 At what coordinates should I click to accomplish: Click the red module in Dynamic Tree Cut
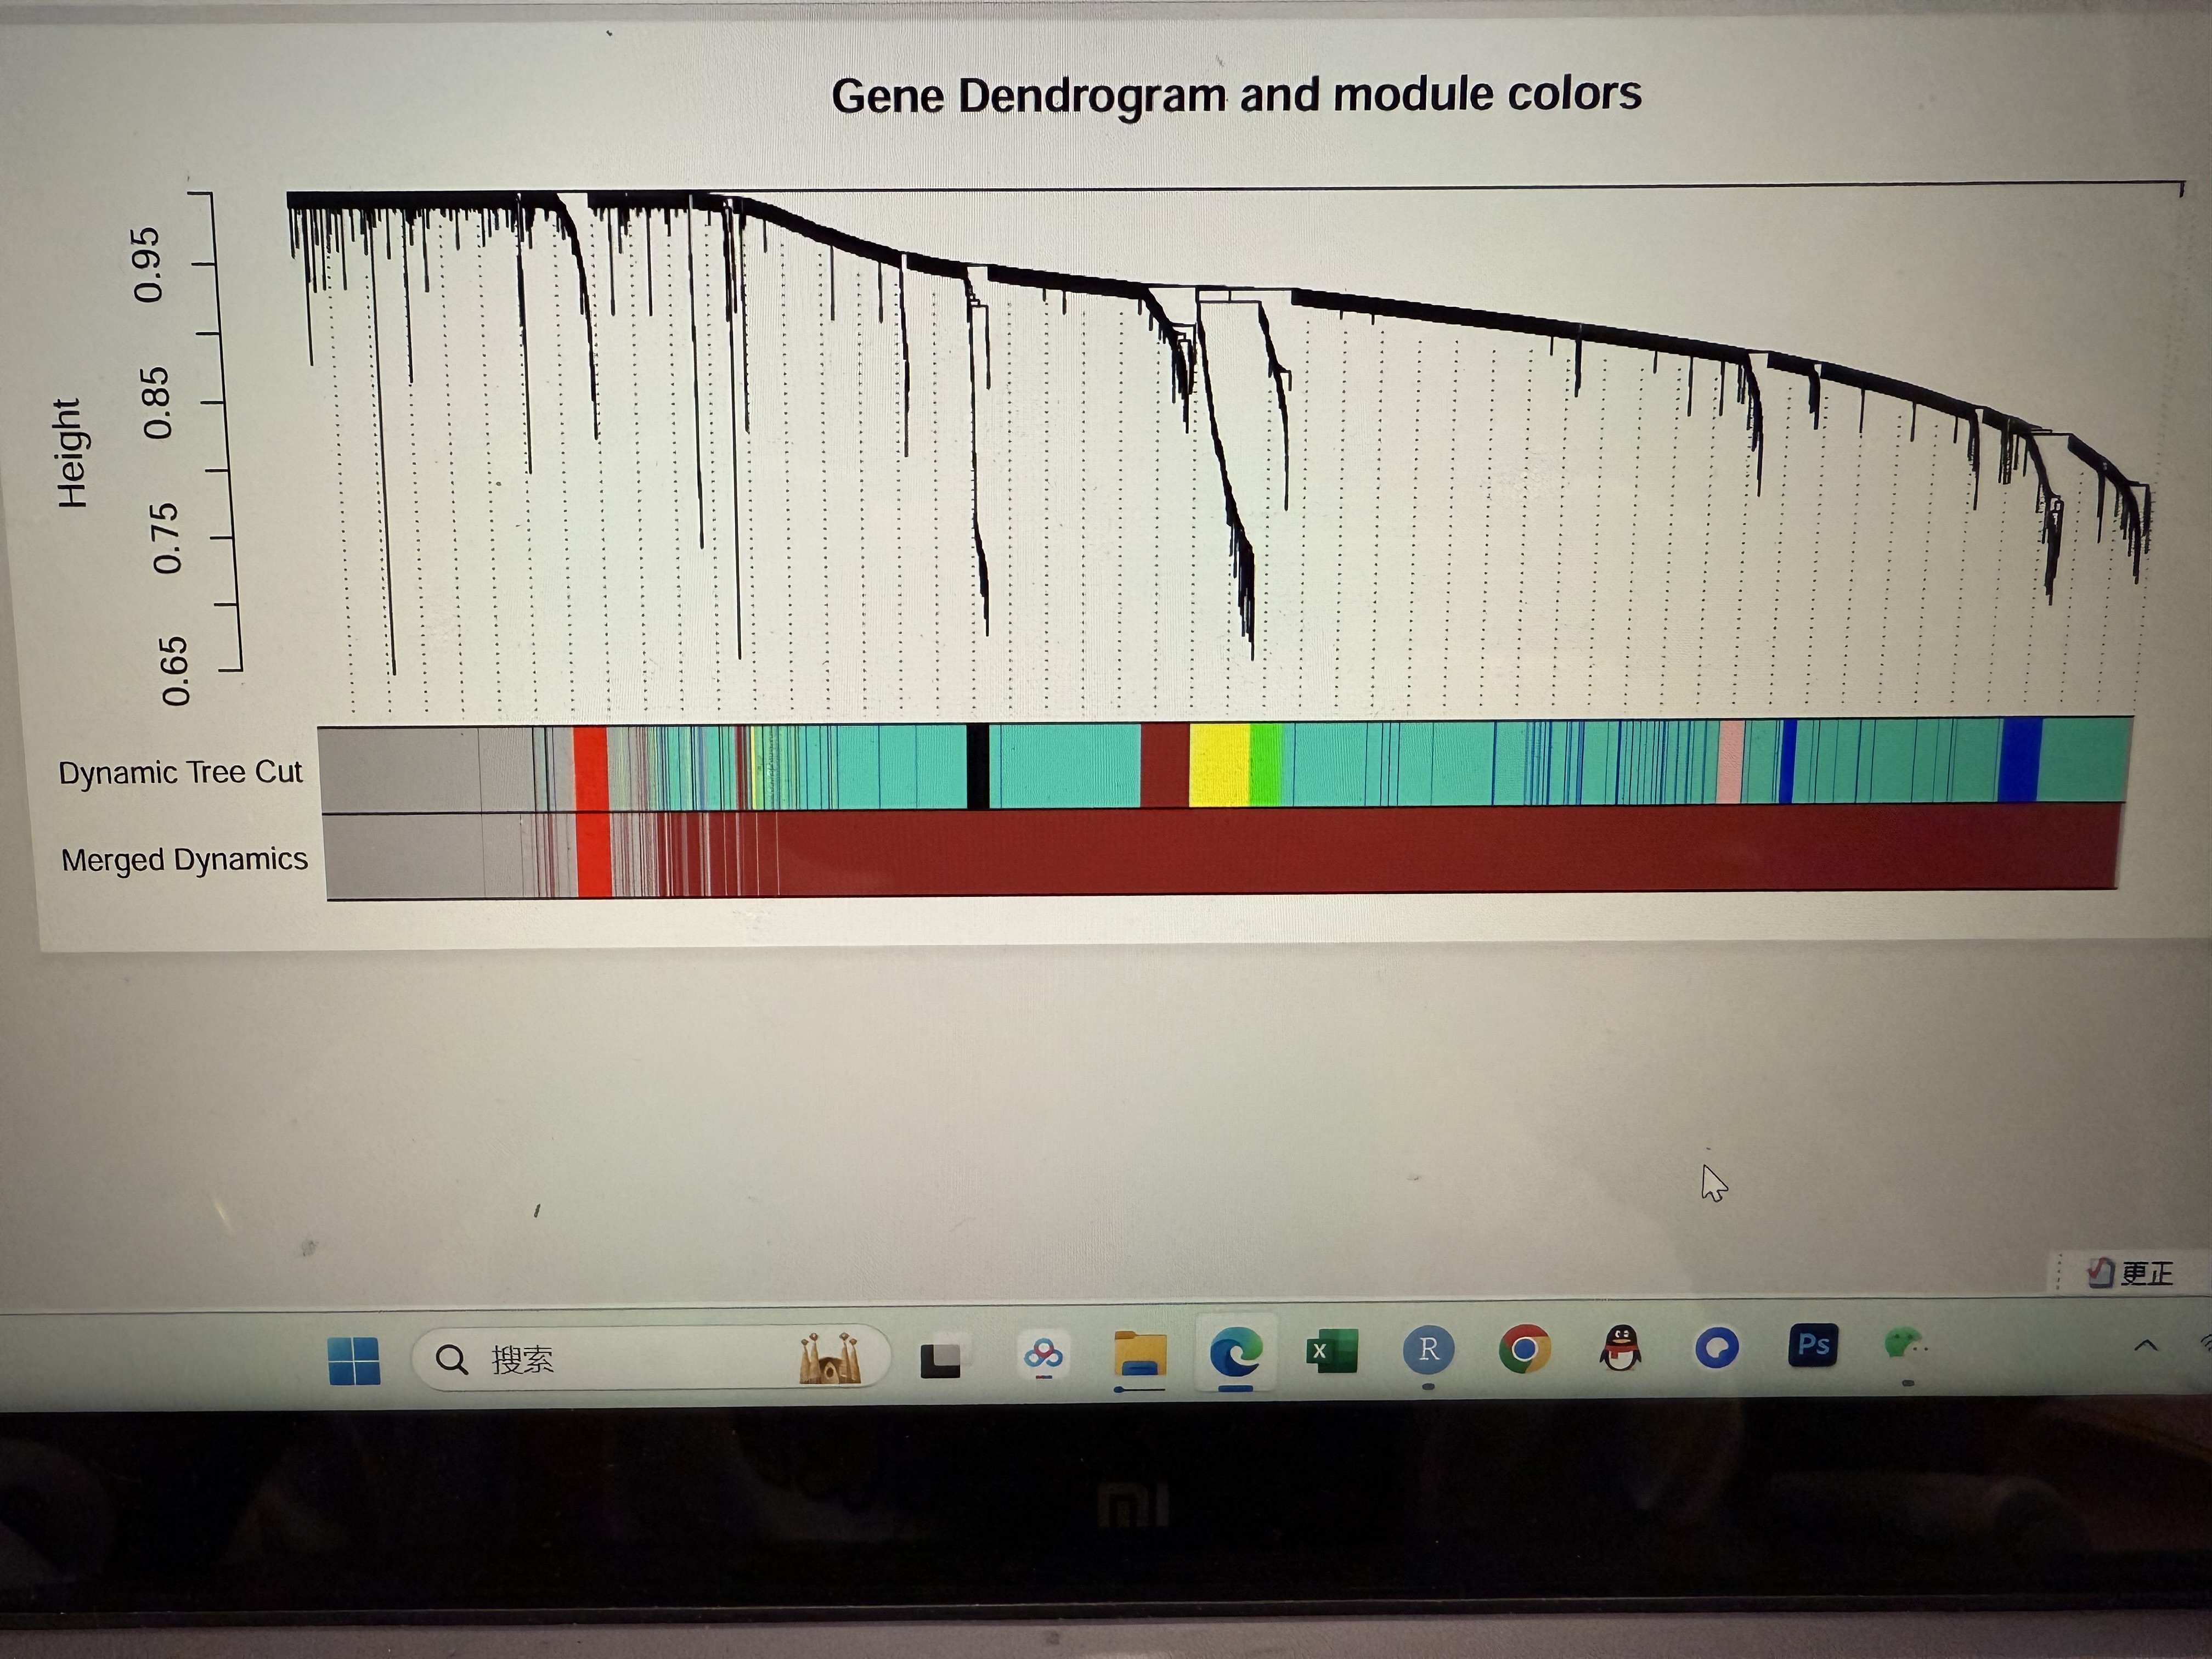pyautogui.click(x=591, y=768)
